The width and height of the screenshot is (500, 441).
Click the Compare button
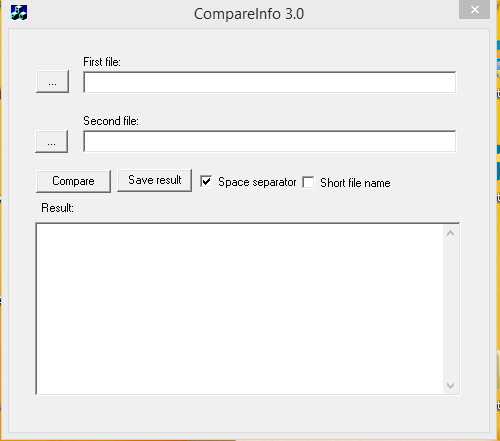pos(73,181)
